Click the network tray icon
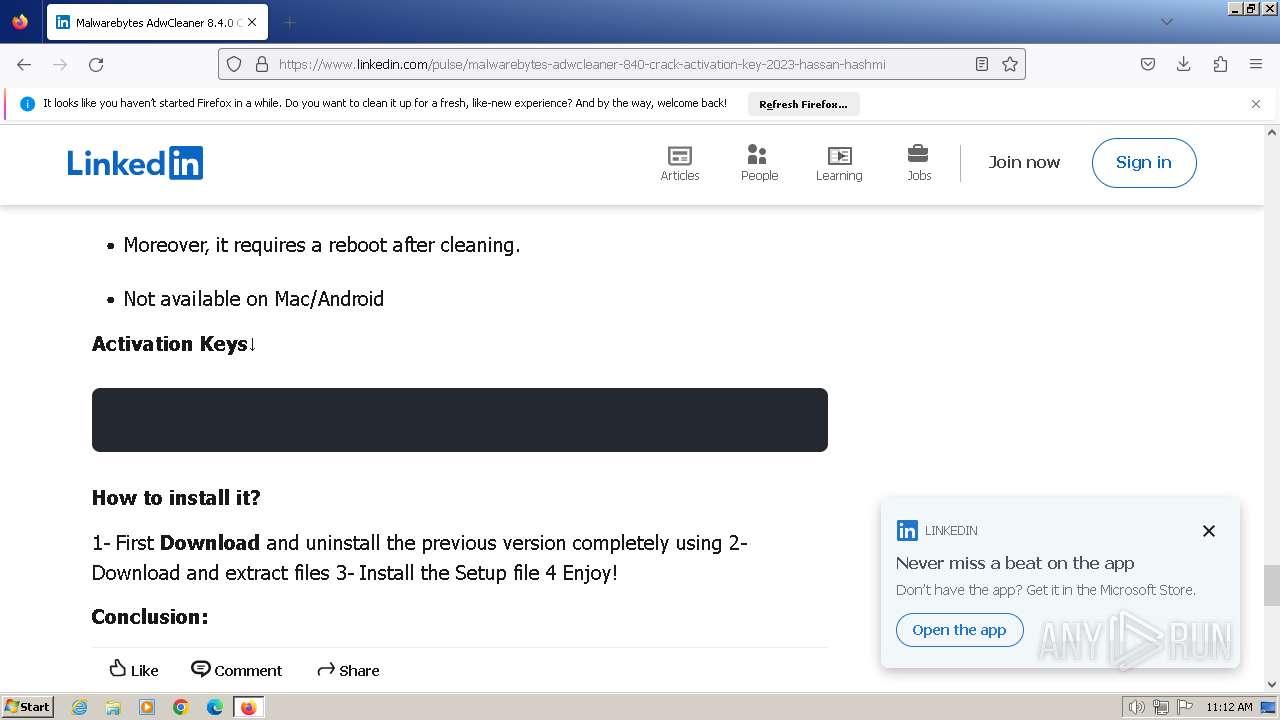Image resolution: width=1280 pixels, height=720 pixels. 1161,707
